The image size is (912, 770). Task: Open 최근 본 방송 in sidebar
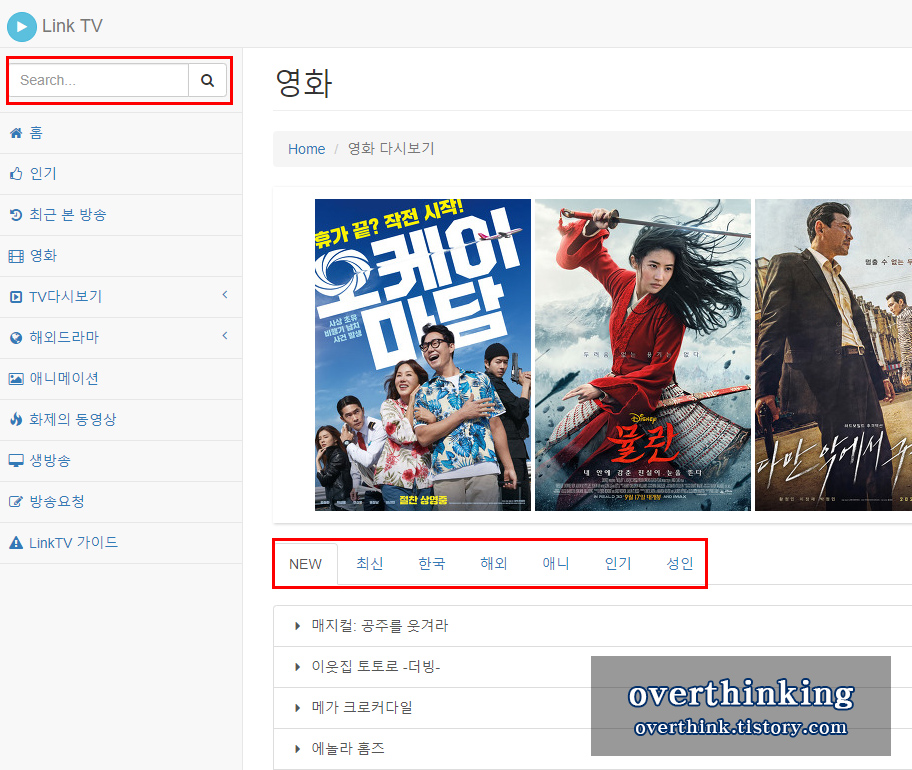point(67,215)
